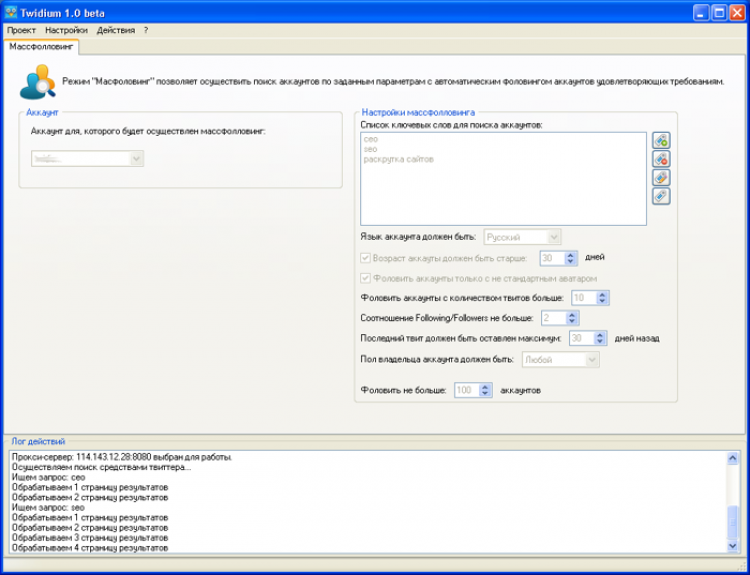This screenshot has height=575, width=750.
Task: Open the 'Действия' menu
Action: coord(116,30)
